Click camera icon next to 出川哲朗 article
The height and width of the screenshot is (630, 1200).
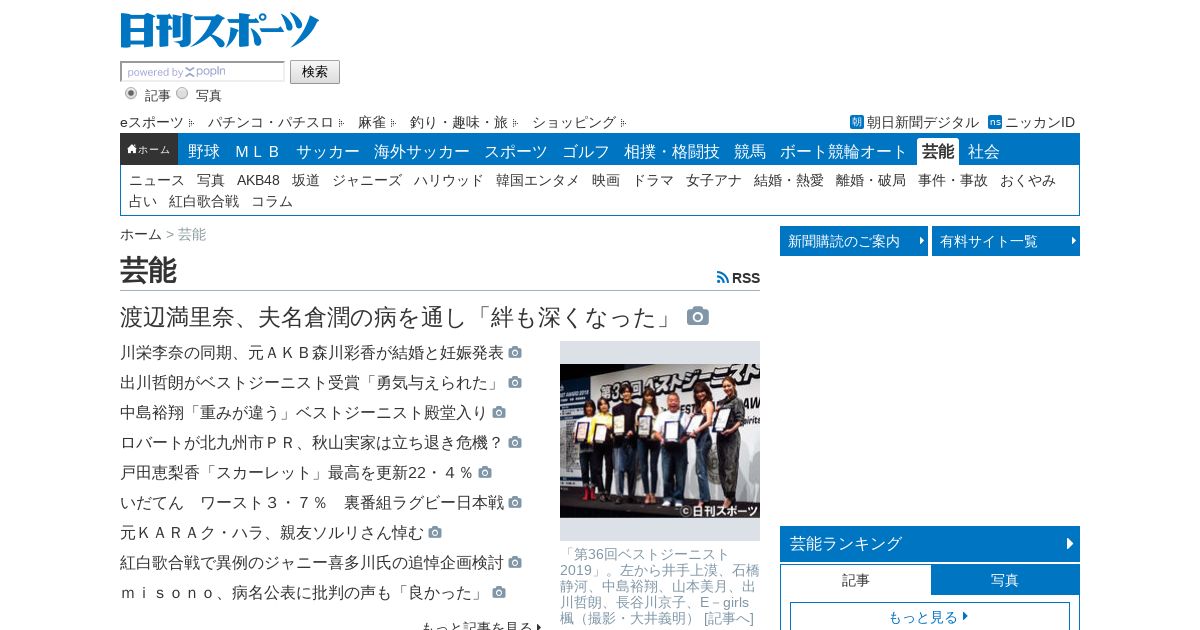tap(515, 383)
